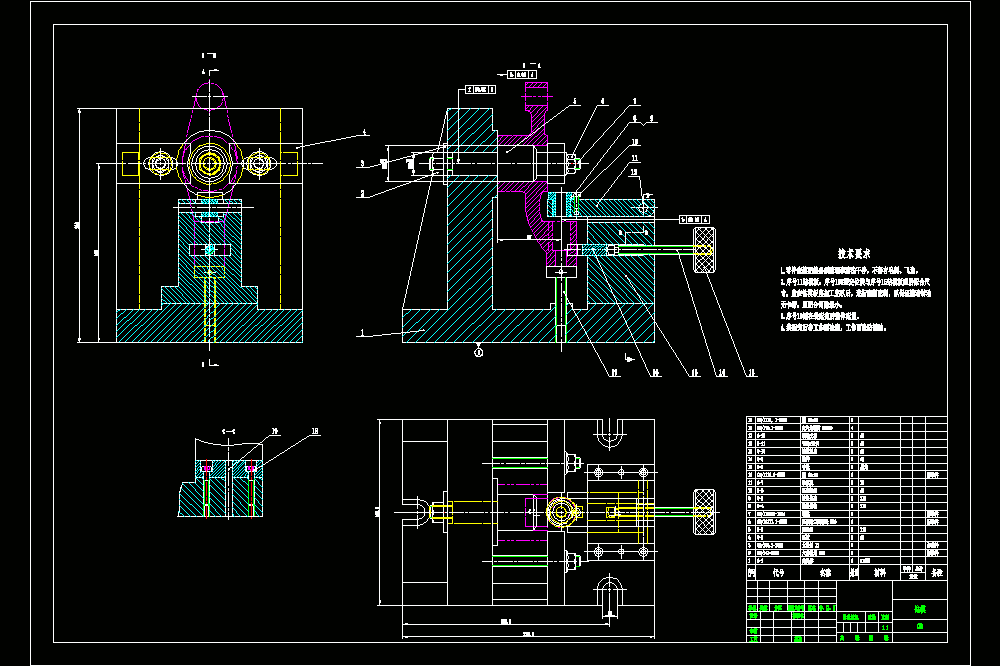Select the yellow hex nut in left view center
Viewport: 1000px width, 666px height.
[209, 163]
